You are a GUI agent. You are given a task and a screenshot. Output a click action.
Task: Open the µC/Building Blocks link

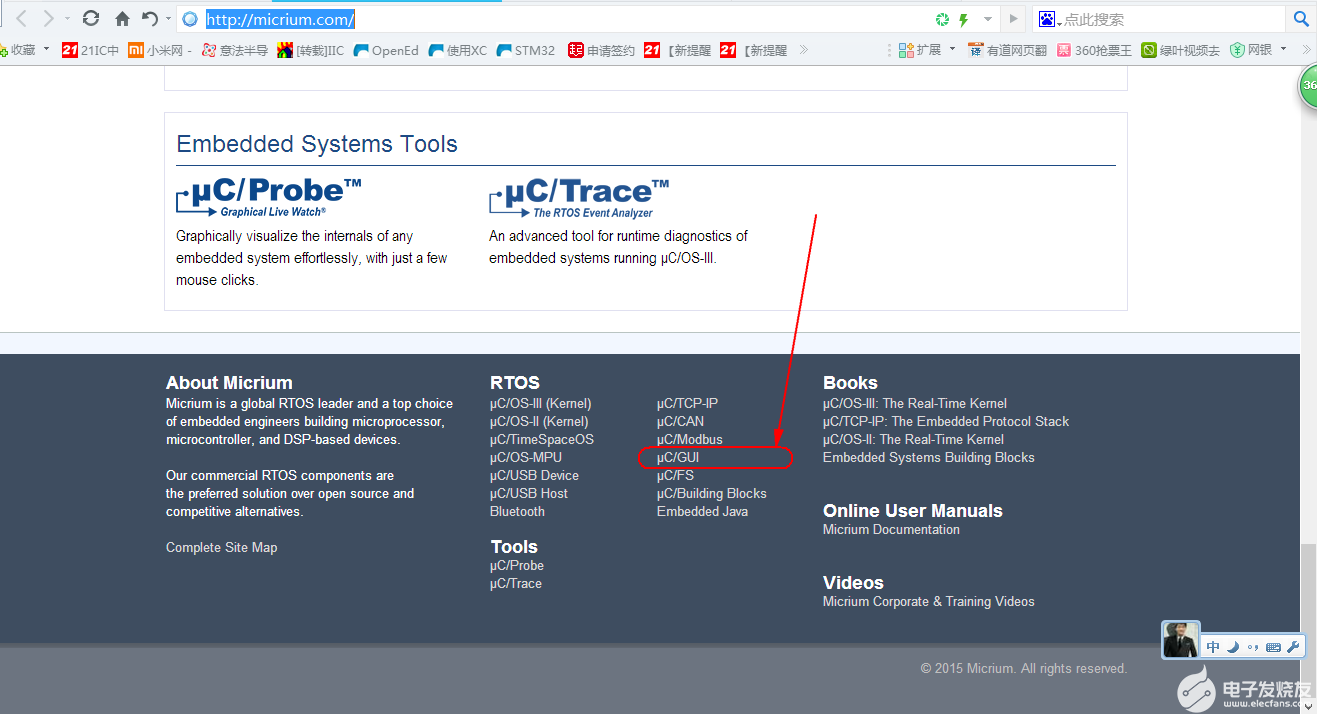[711, 494]
